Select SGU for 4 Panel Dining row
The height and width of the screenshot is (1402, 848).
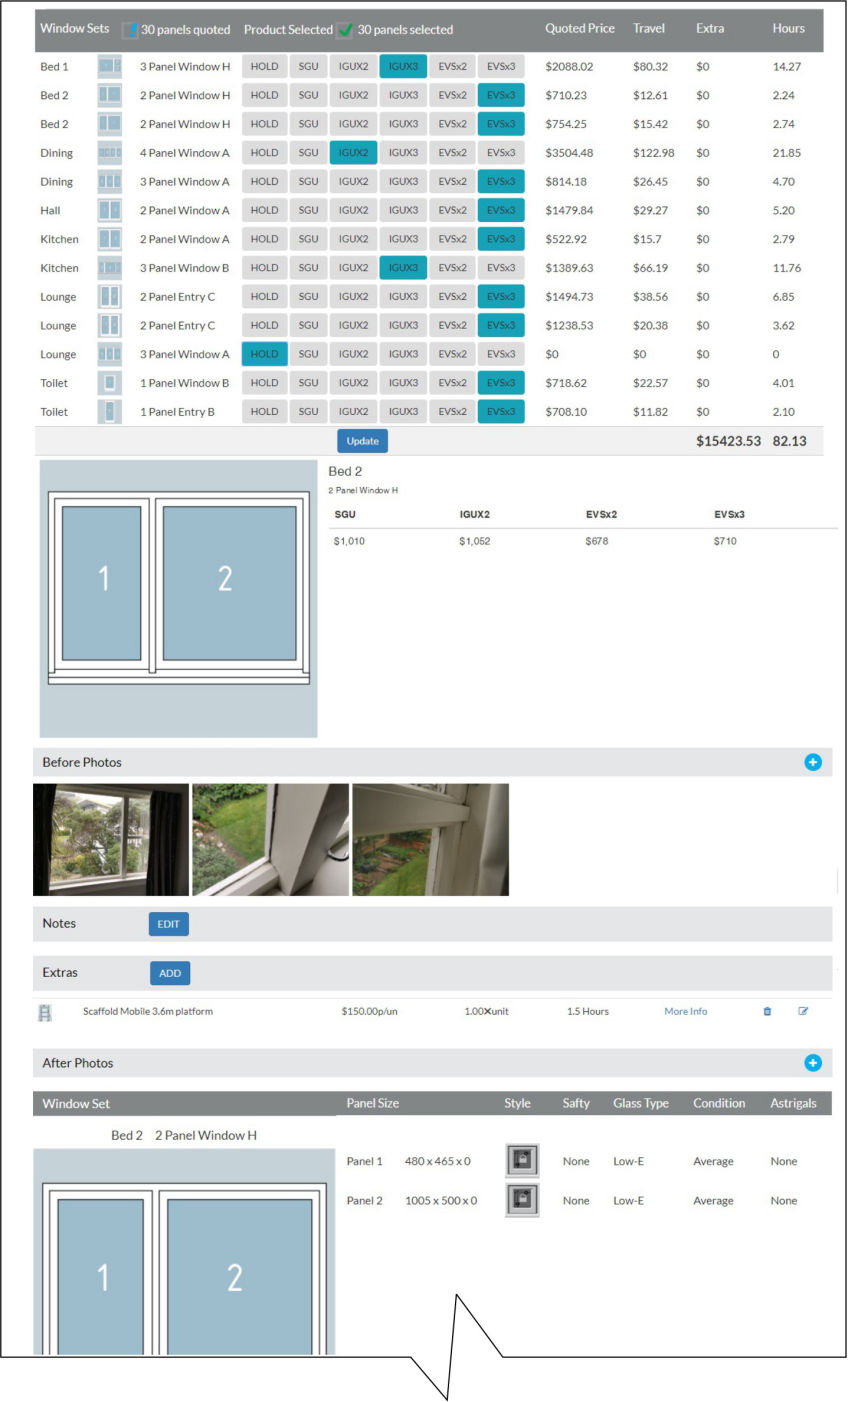(x=308, y=153)
